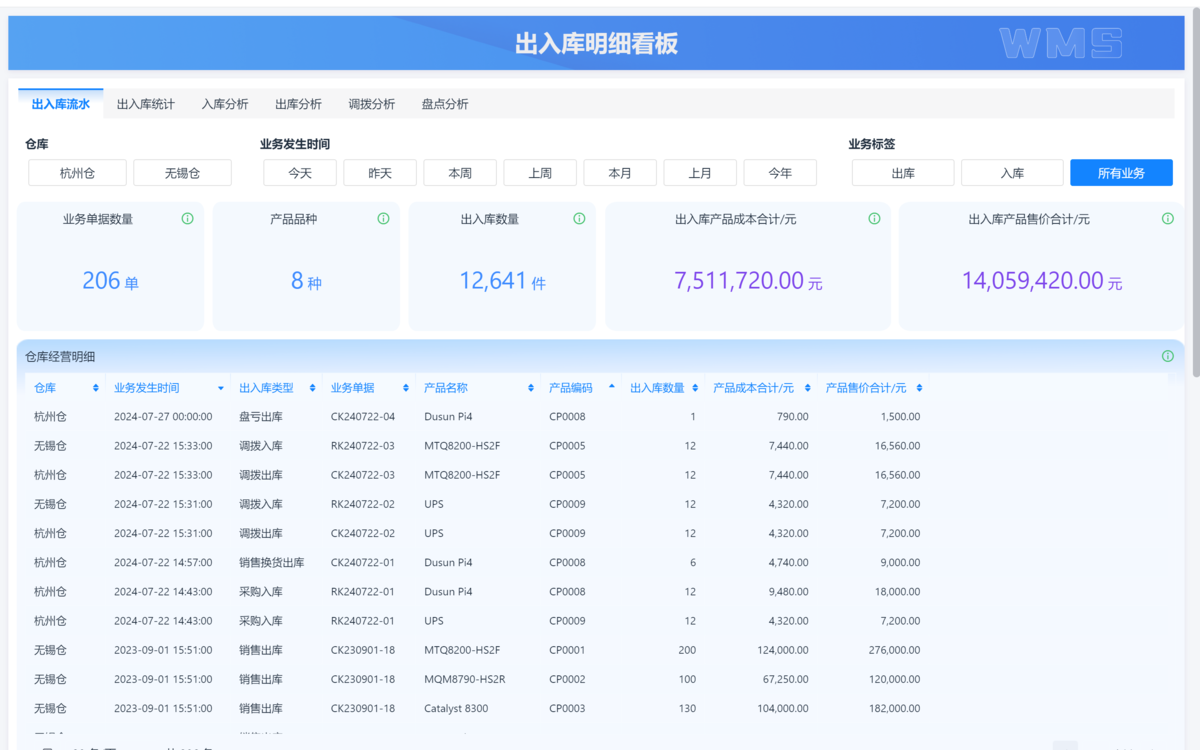Sort table by 仓库 column arrows
The image size is (1200, 750).
(x=96, y=388)
